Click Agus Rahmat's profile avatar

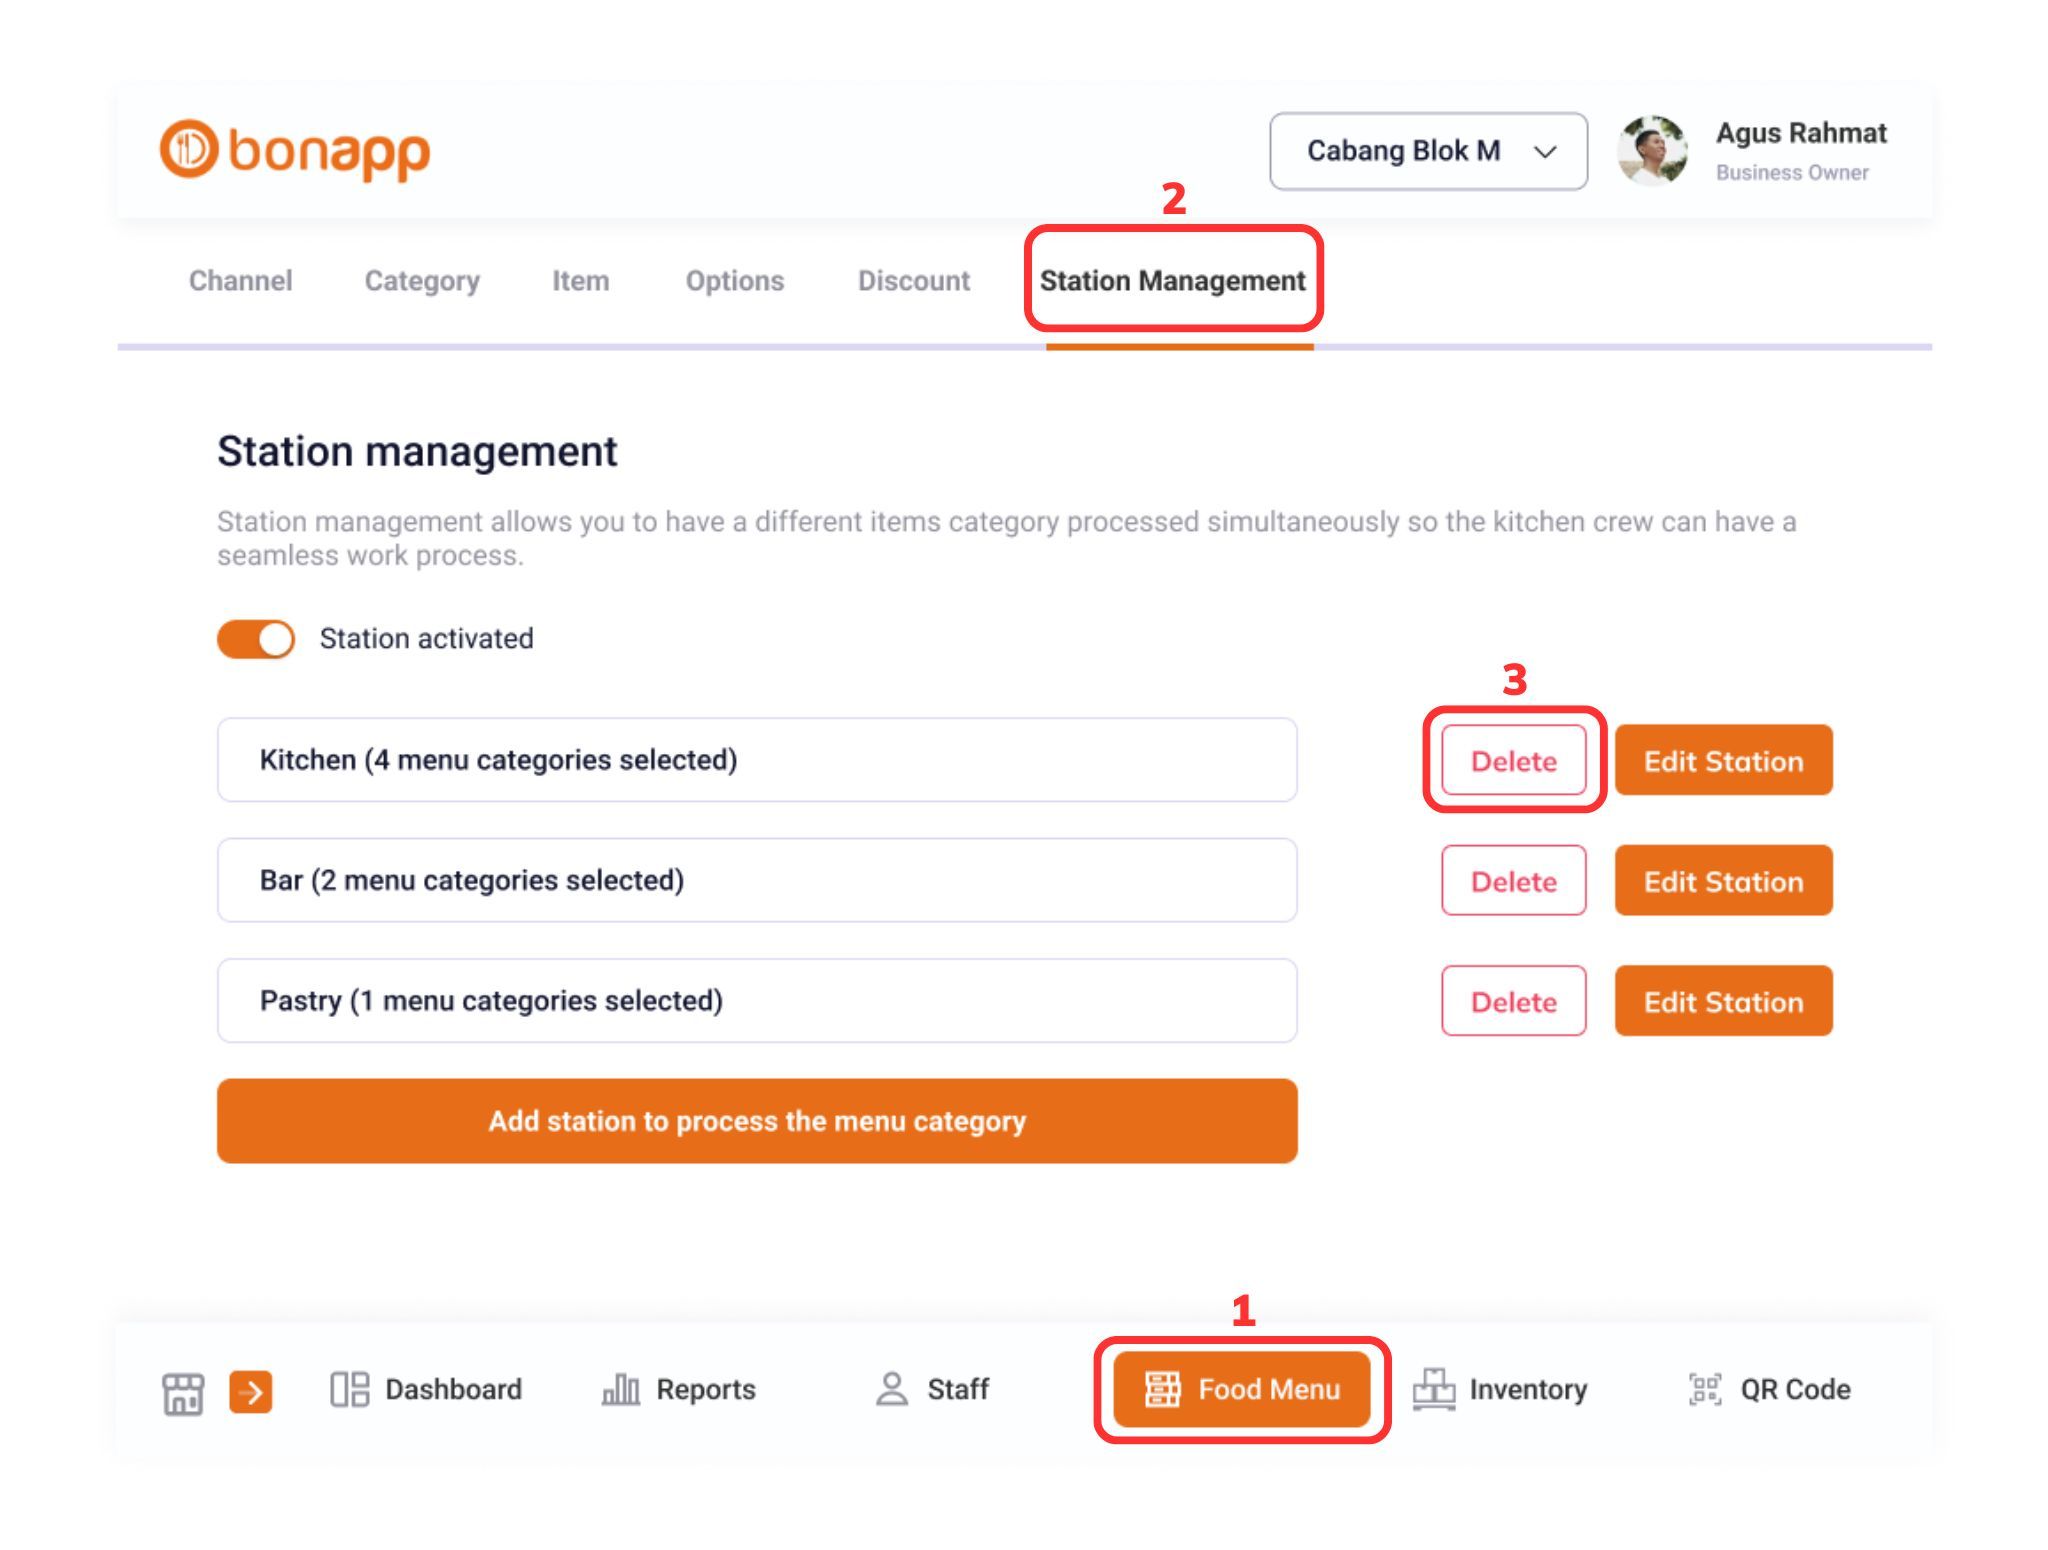tap(1652, 151)
